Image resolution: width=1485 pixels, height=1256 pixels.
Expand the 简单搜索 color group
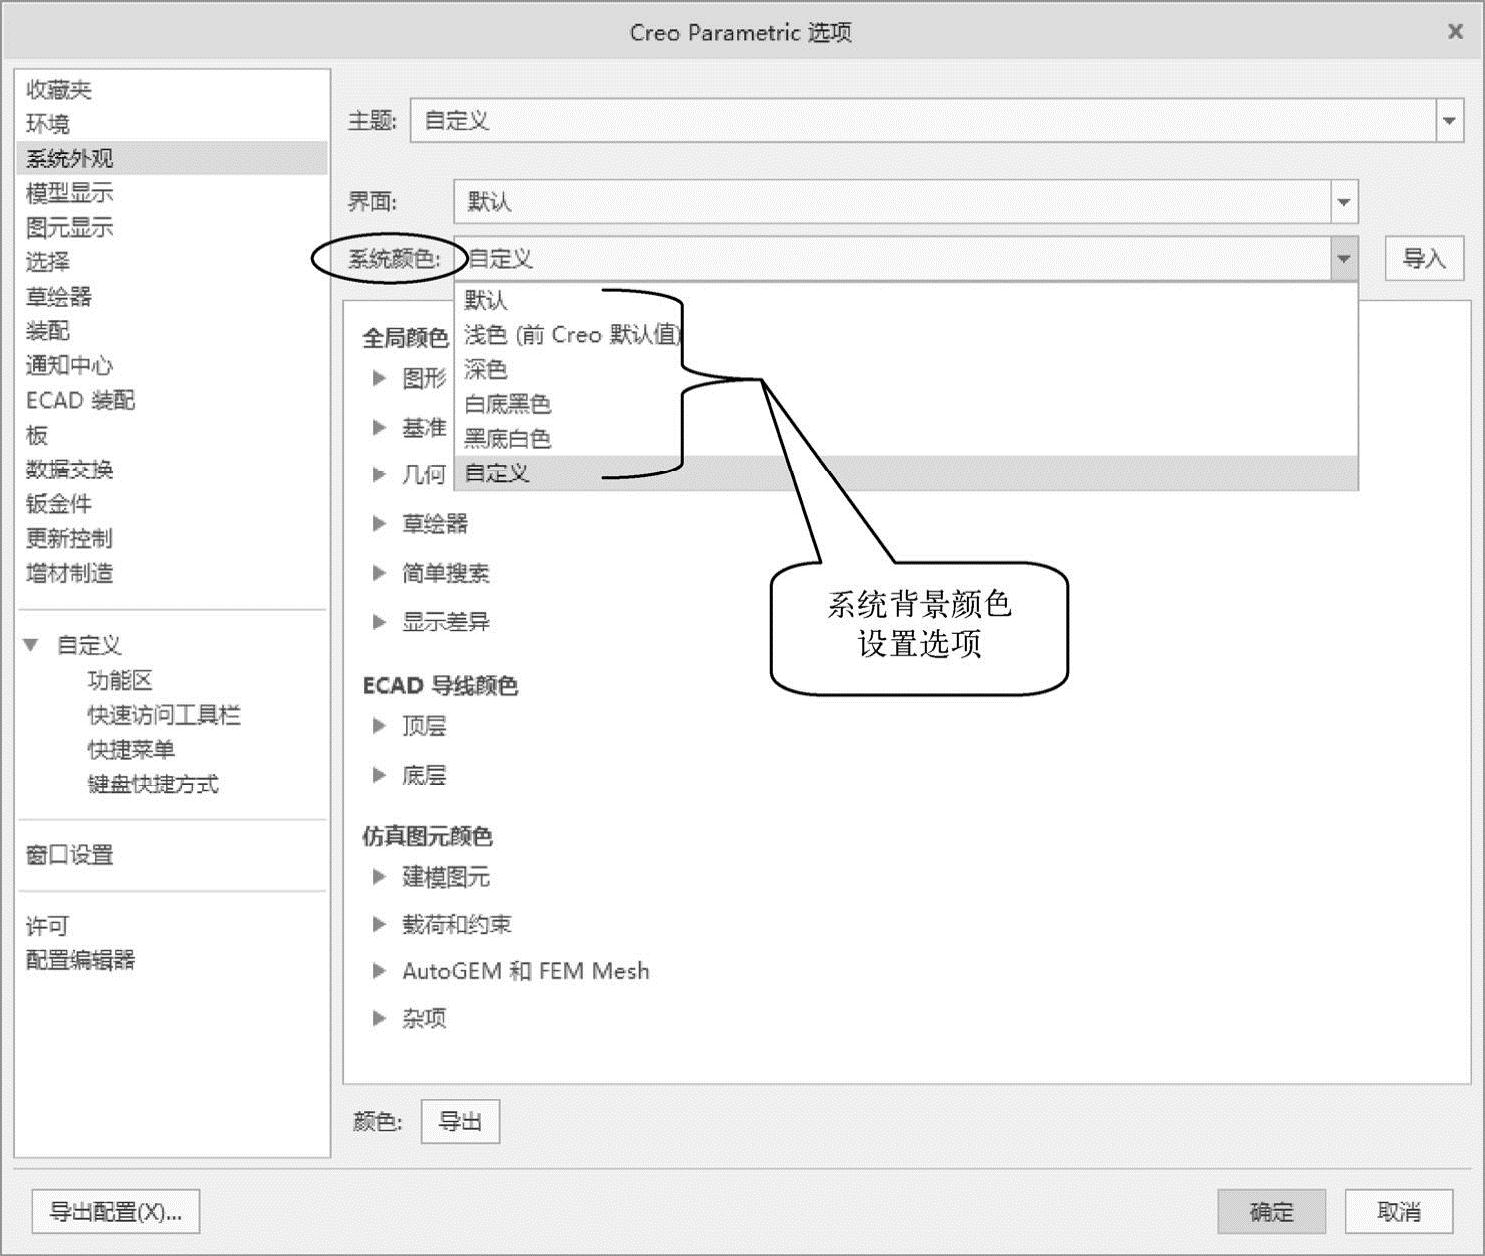tap(379, 573)
